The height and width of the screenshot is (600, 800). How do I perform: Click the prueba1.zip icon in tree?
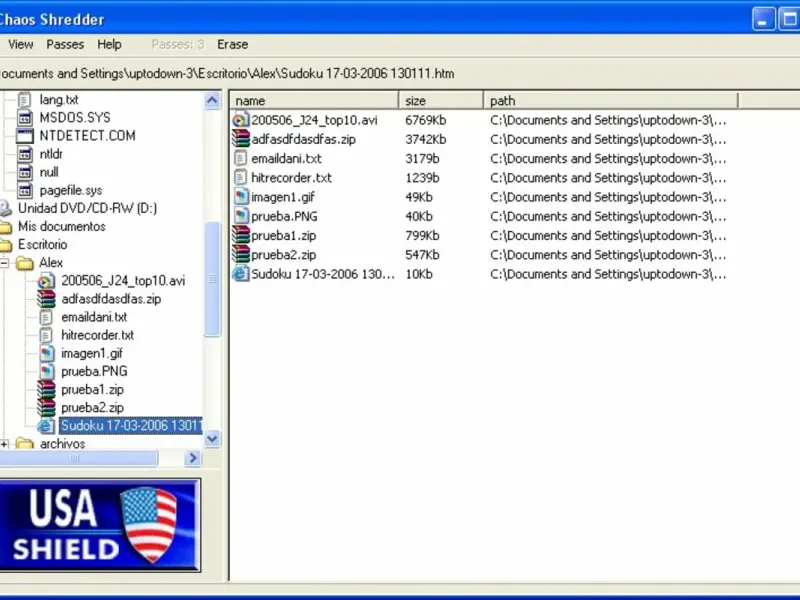(x=46, y=390)
